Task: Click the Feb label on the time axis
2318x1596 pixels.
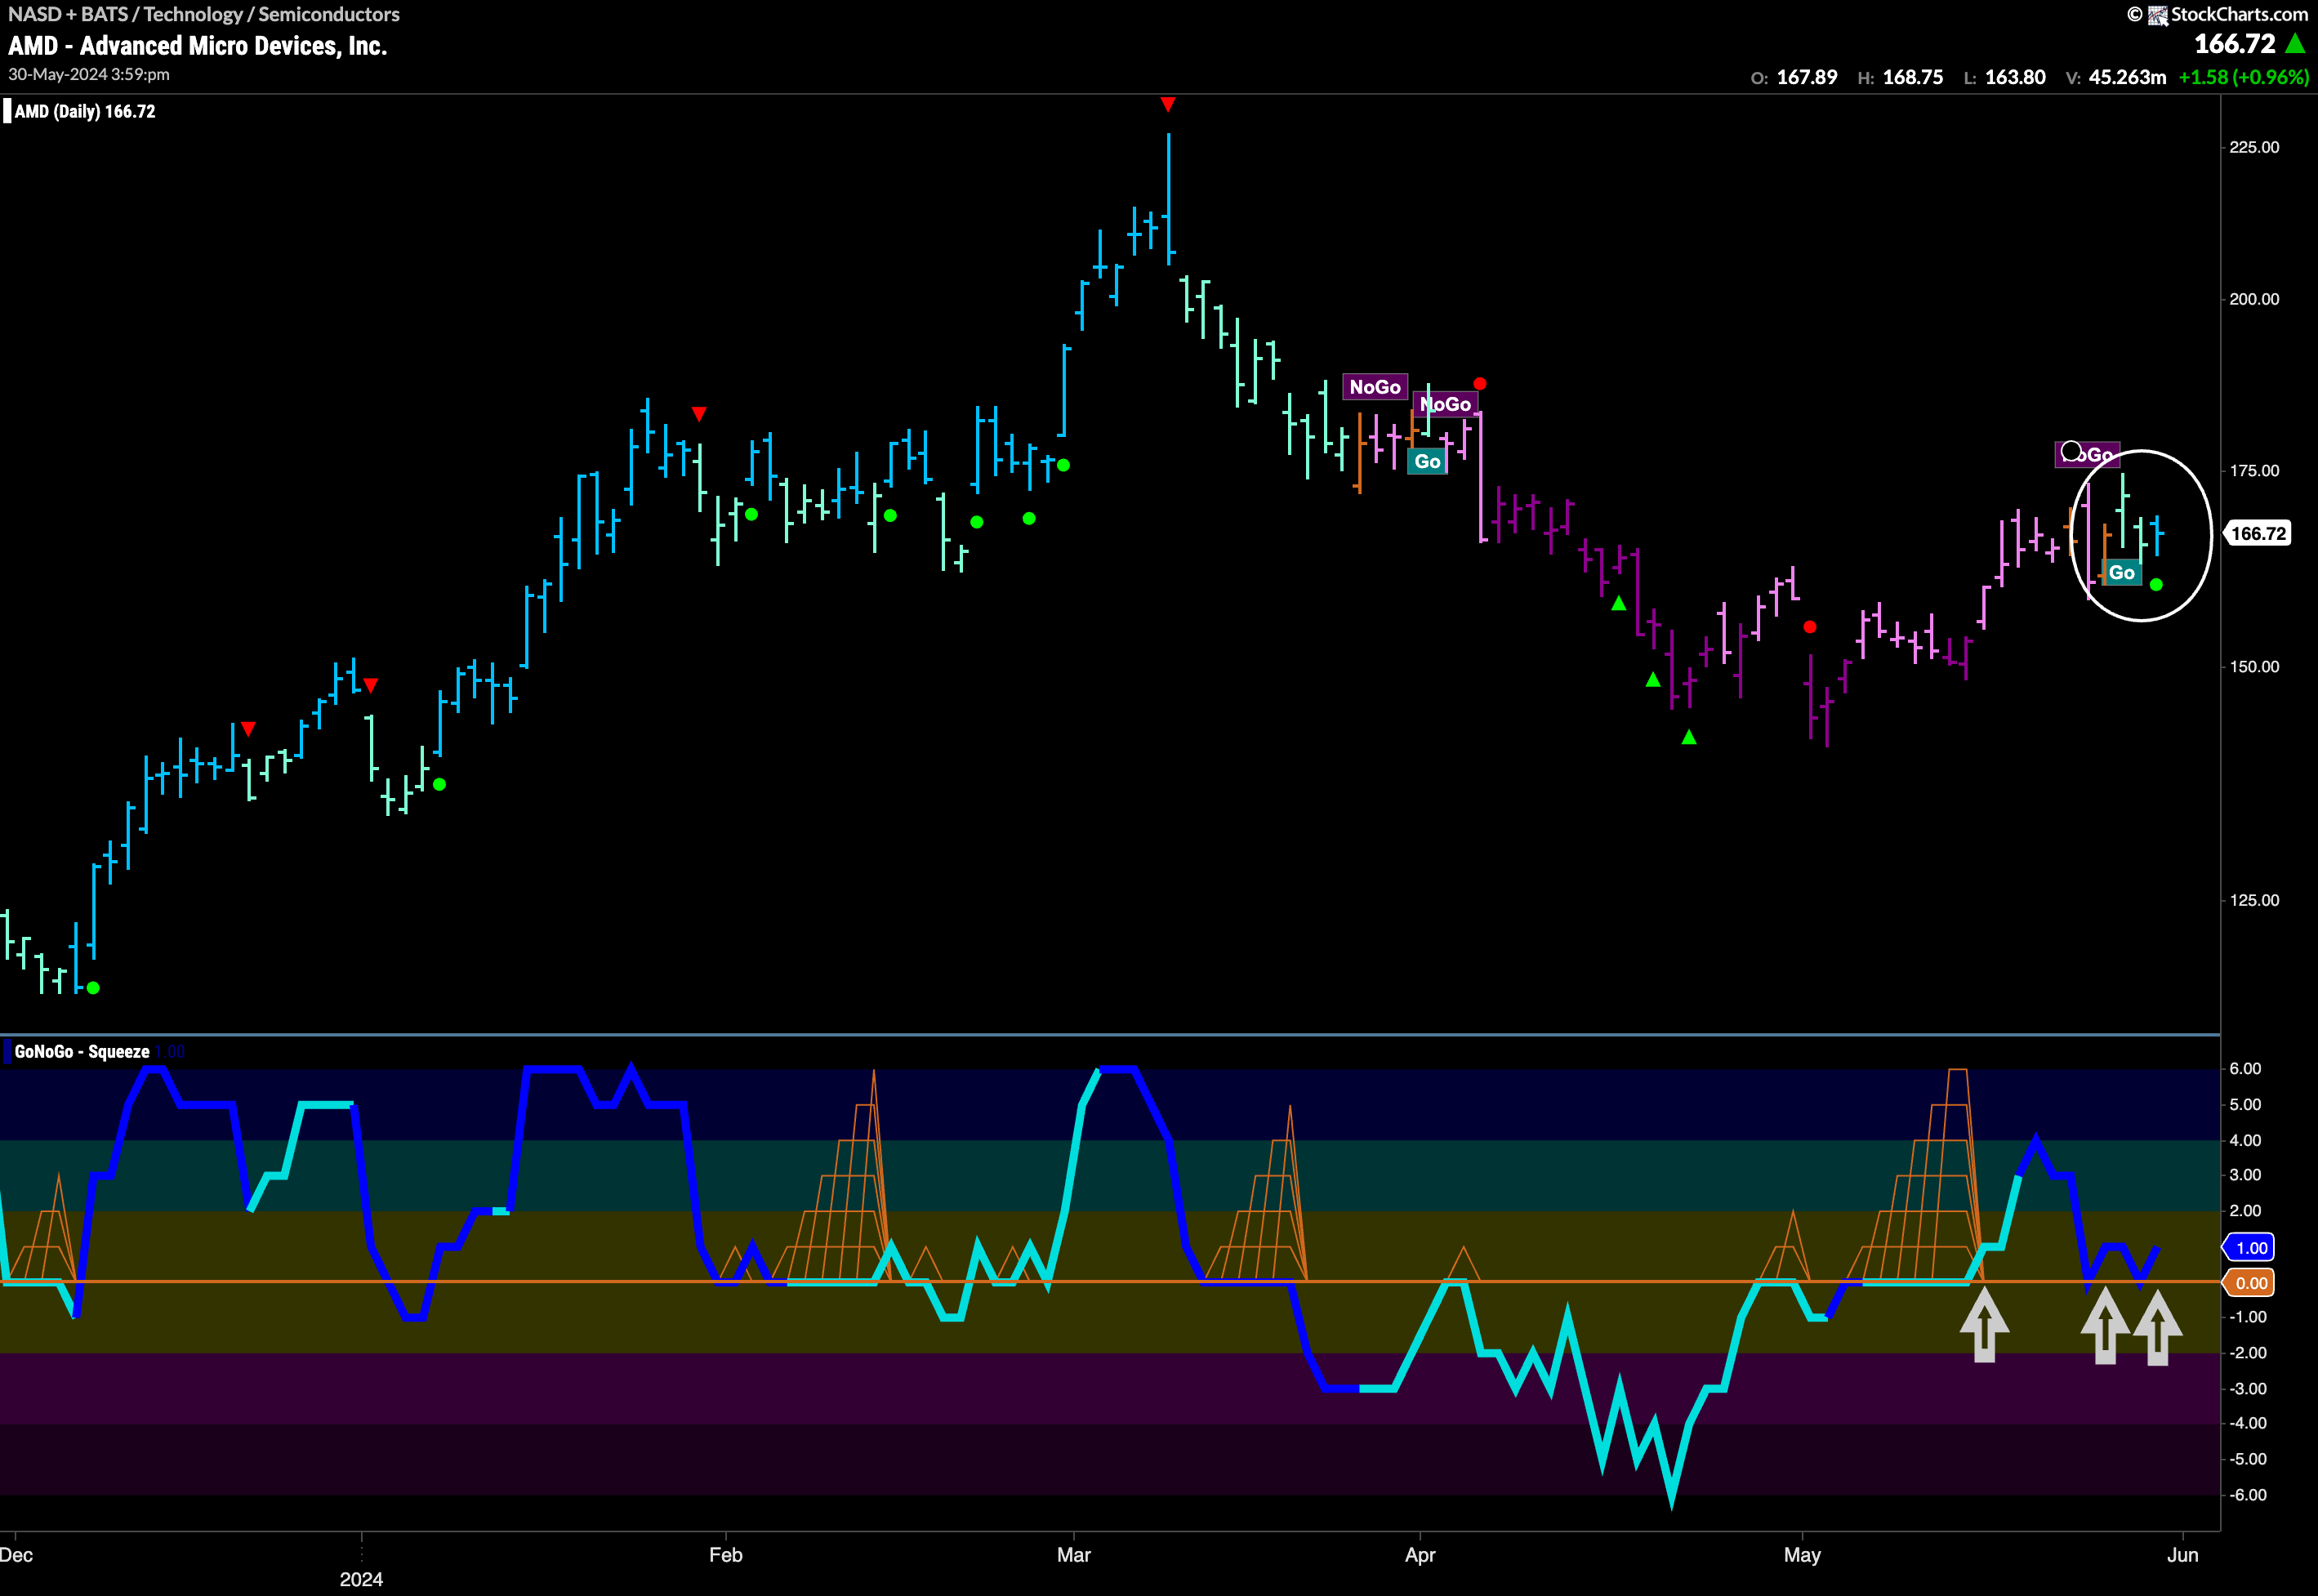Action: pos(726,1555)
